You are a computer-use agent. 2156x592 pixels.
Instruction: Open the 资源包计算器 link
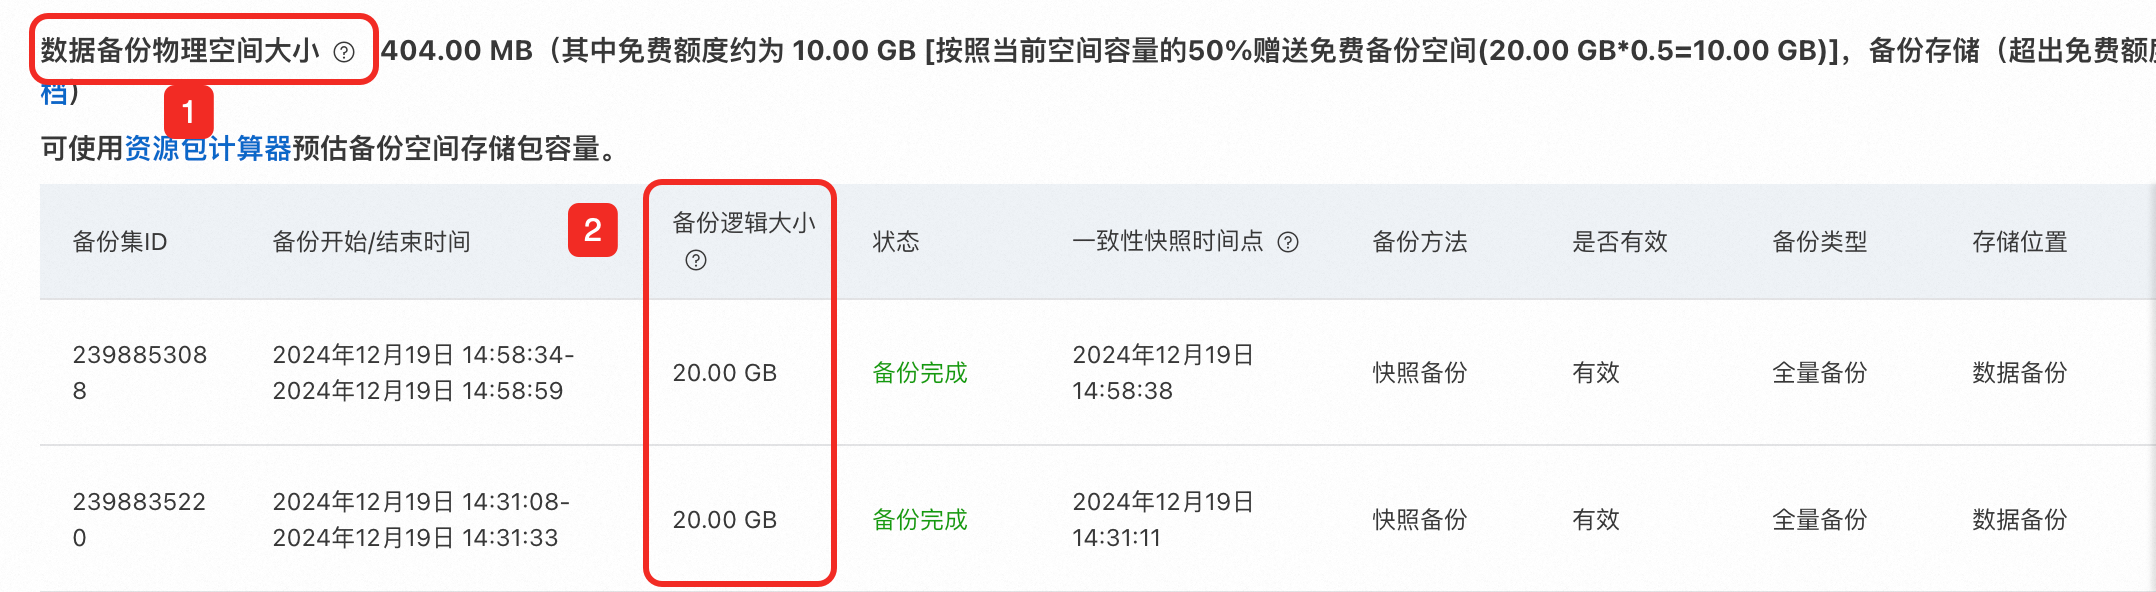[208, 149]
